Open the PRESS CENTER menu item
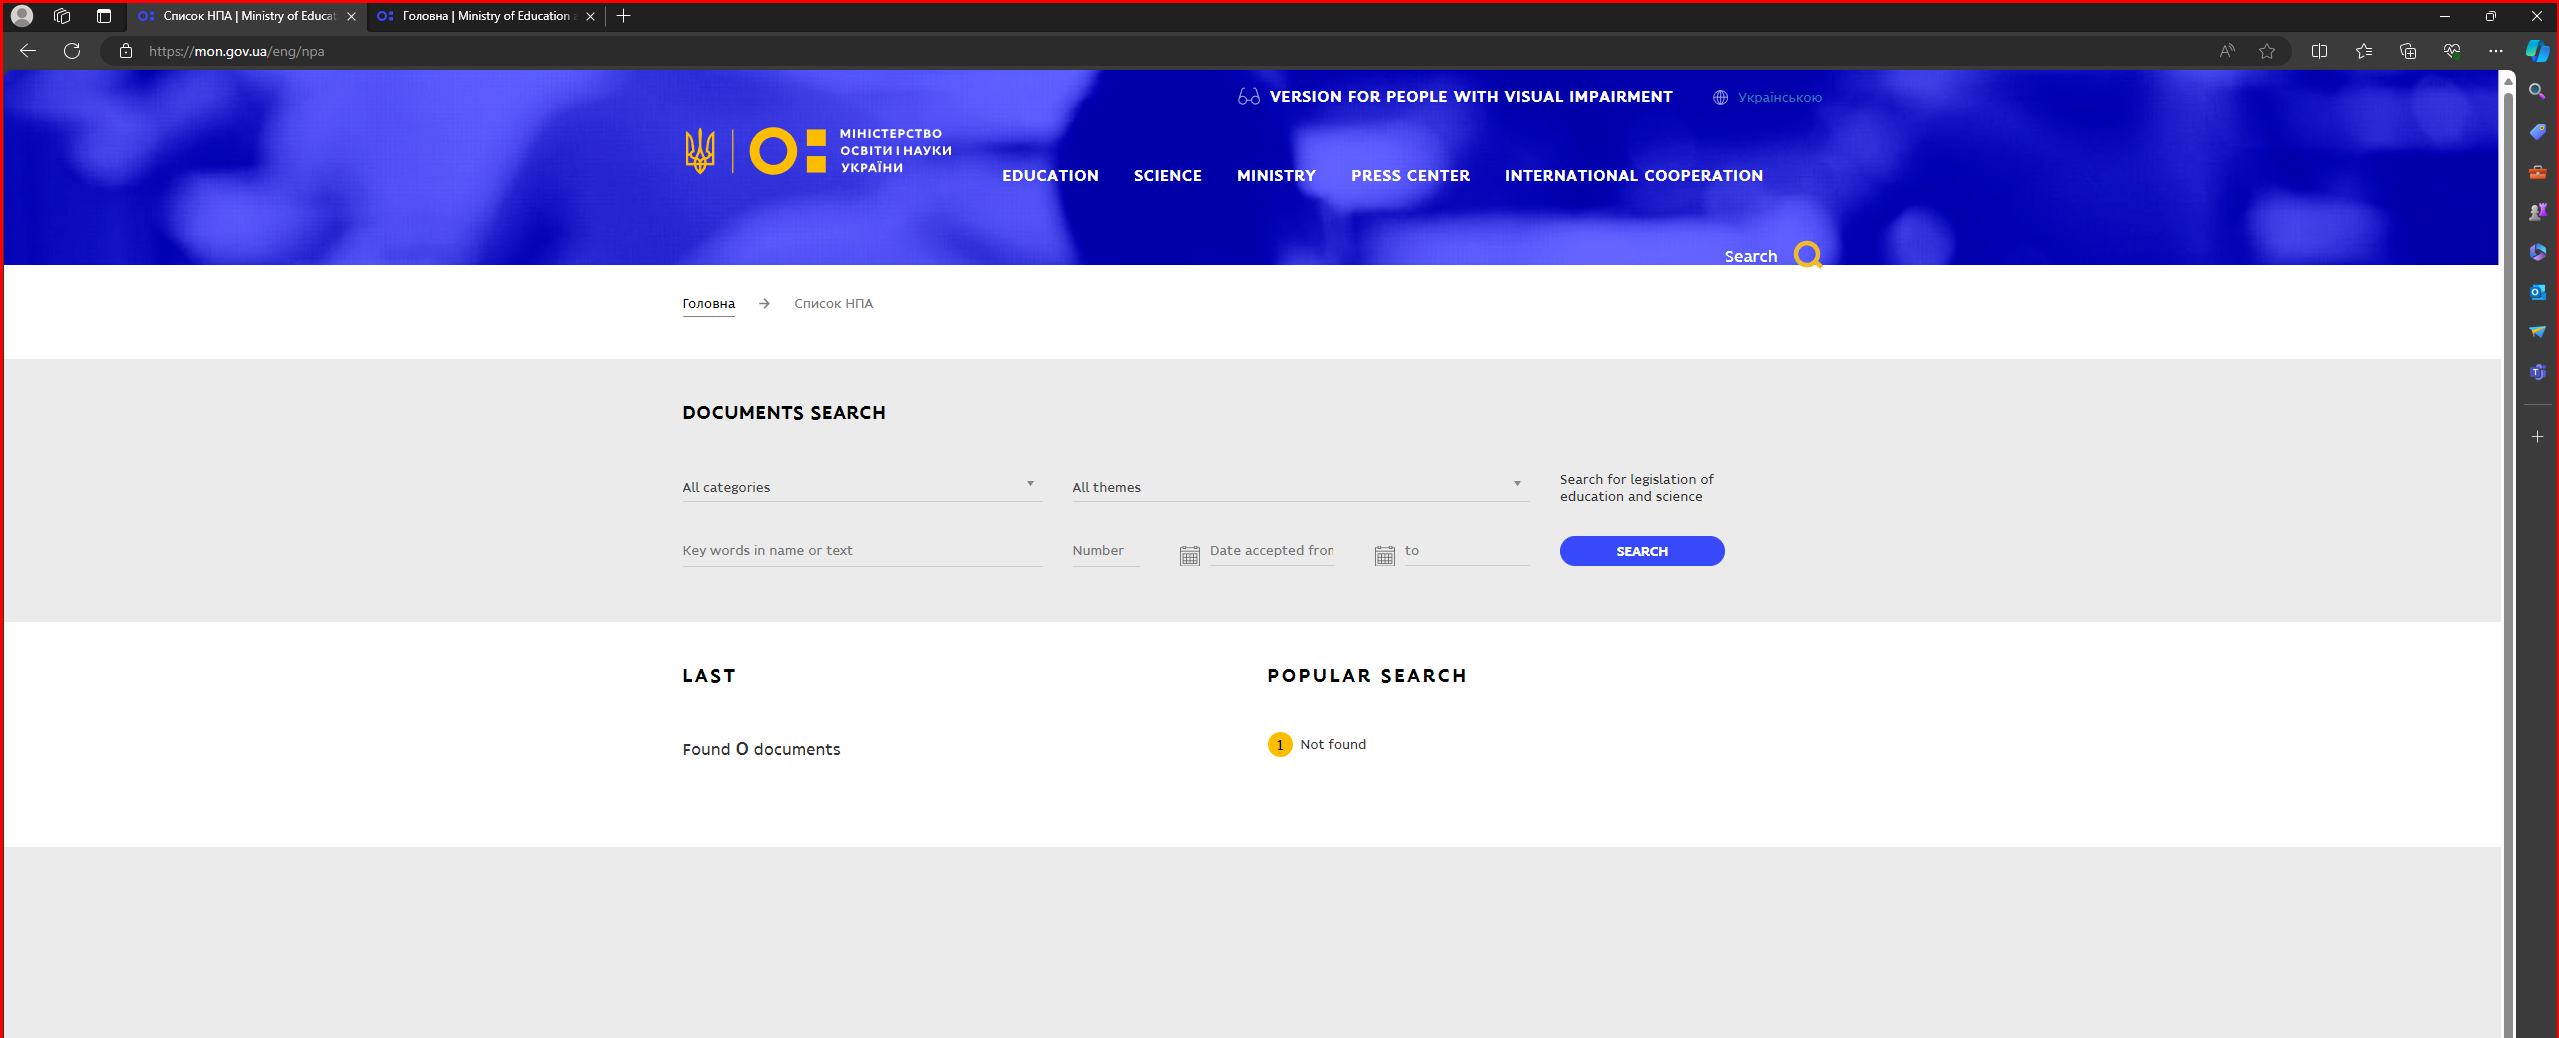Screen dimensions: 2559x1038 point(1410,176)
